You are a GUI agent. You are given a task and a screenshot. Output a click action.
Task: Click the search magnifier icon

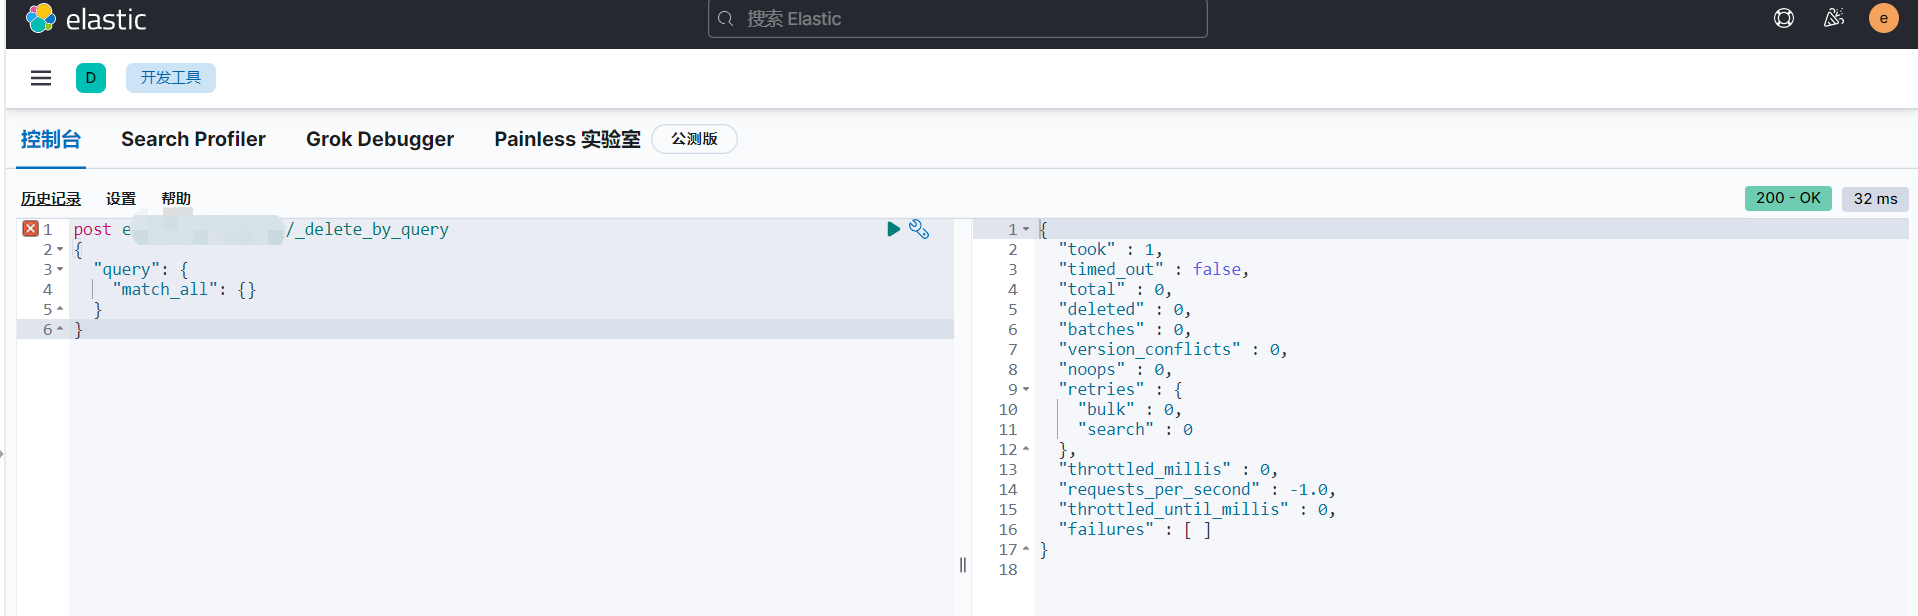(x=726, y=19)
